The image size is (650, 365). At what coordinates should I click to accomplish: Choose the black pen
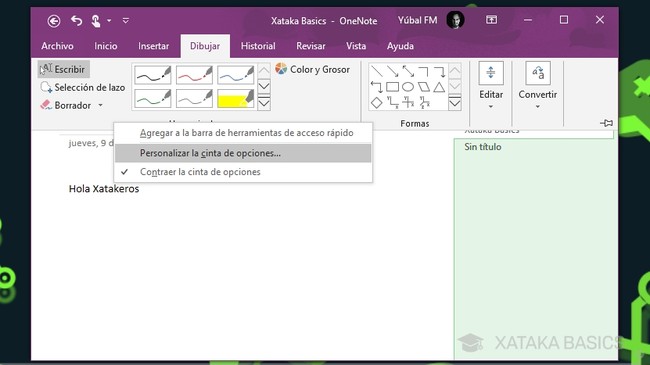(x=153, y=75)
